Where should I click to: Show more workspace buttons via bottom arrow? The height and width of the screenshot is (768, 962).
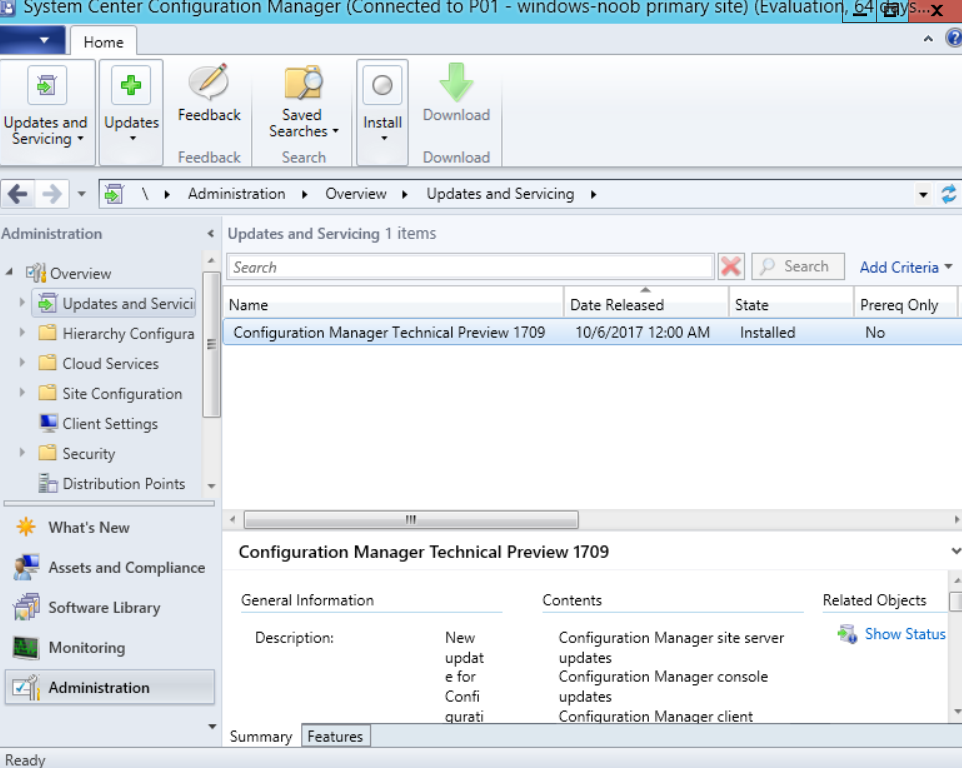point(212,726)
